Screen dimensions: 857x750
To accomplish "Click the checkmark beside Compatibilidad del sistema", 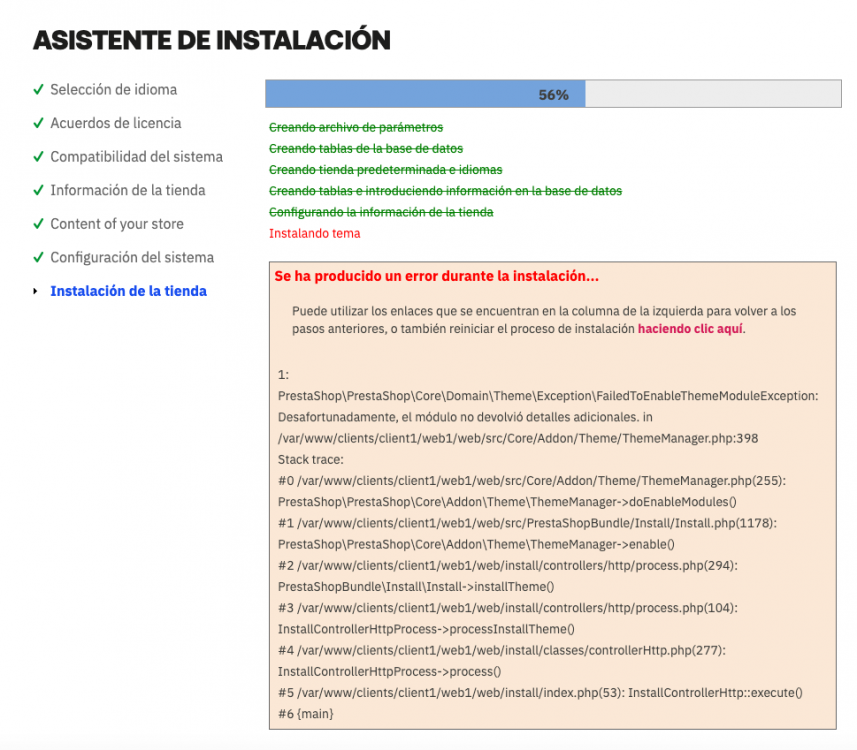I will [x=38, y=157].
